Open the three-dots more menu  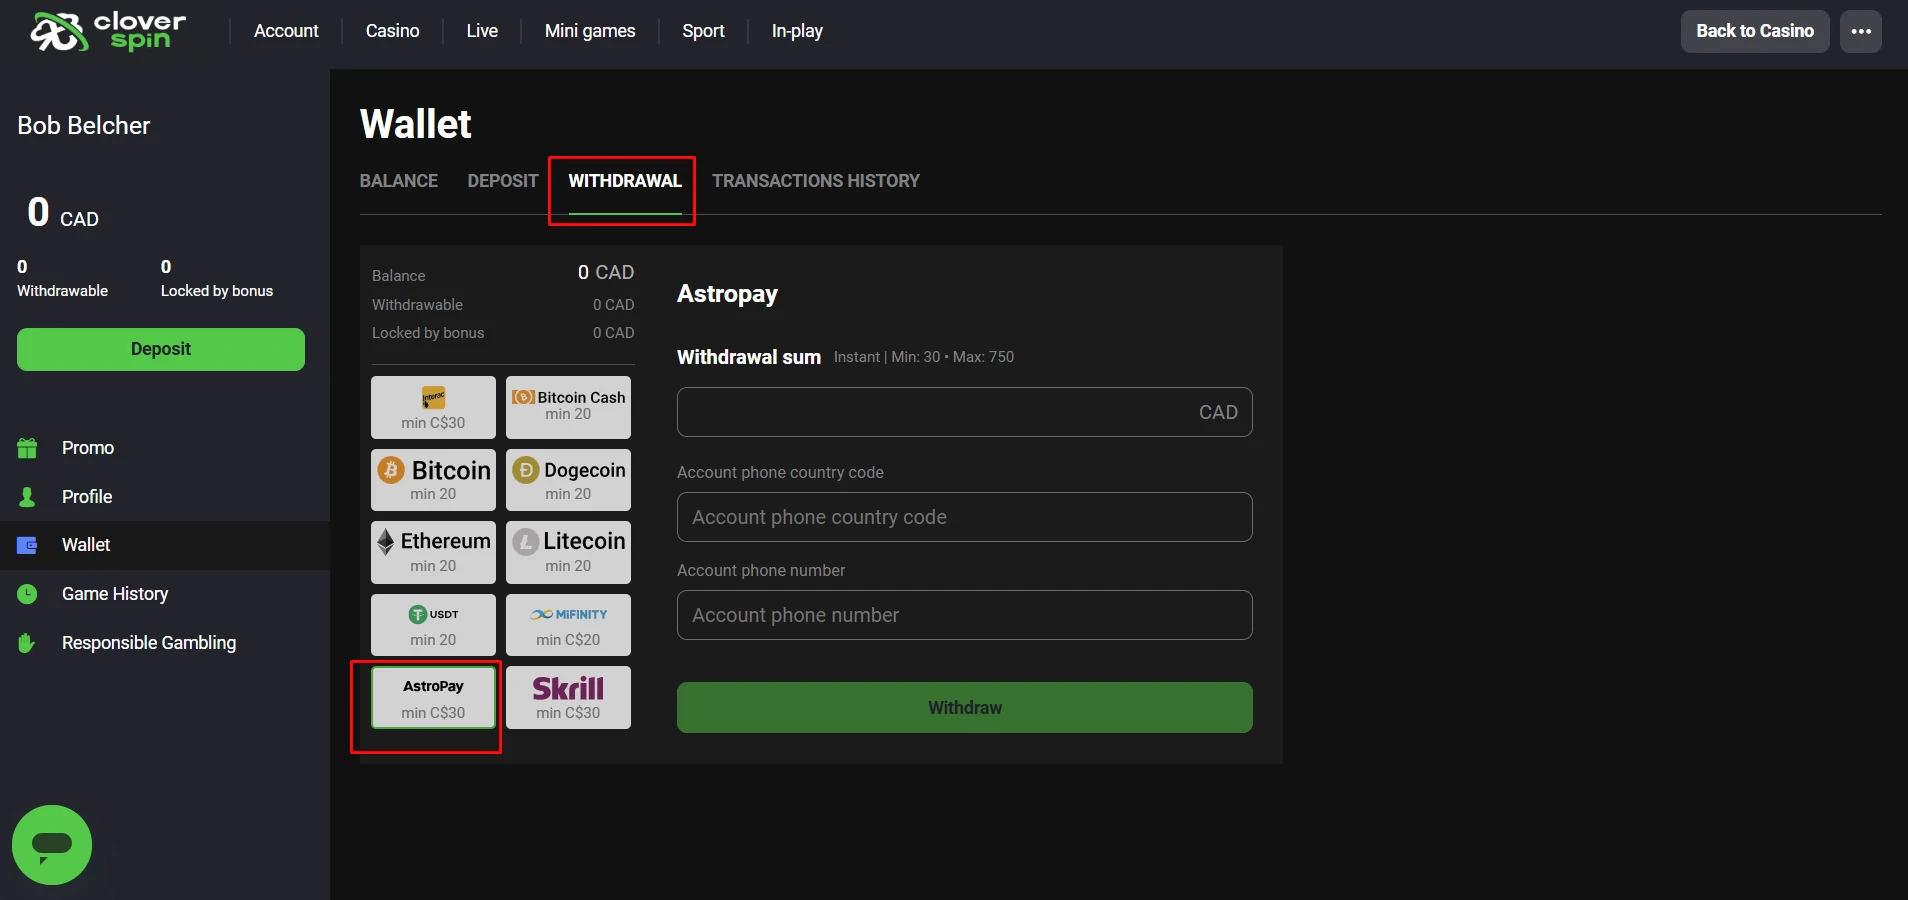pos(1861,31)
